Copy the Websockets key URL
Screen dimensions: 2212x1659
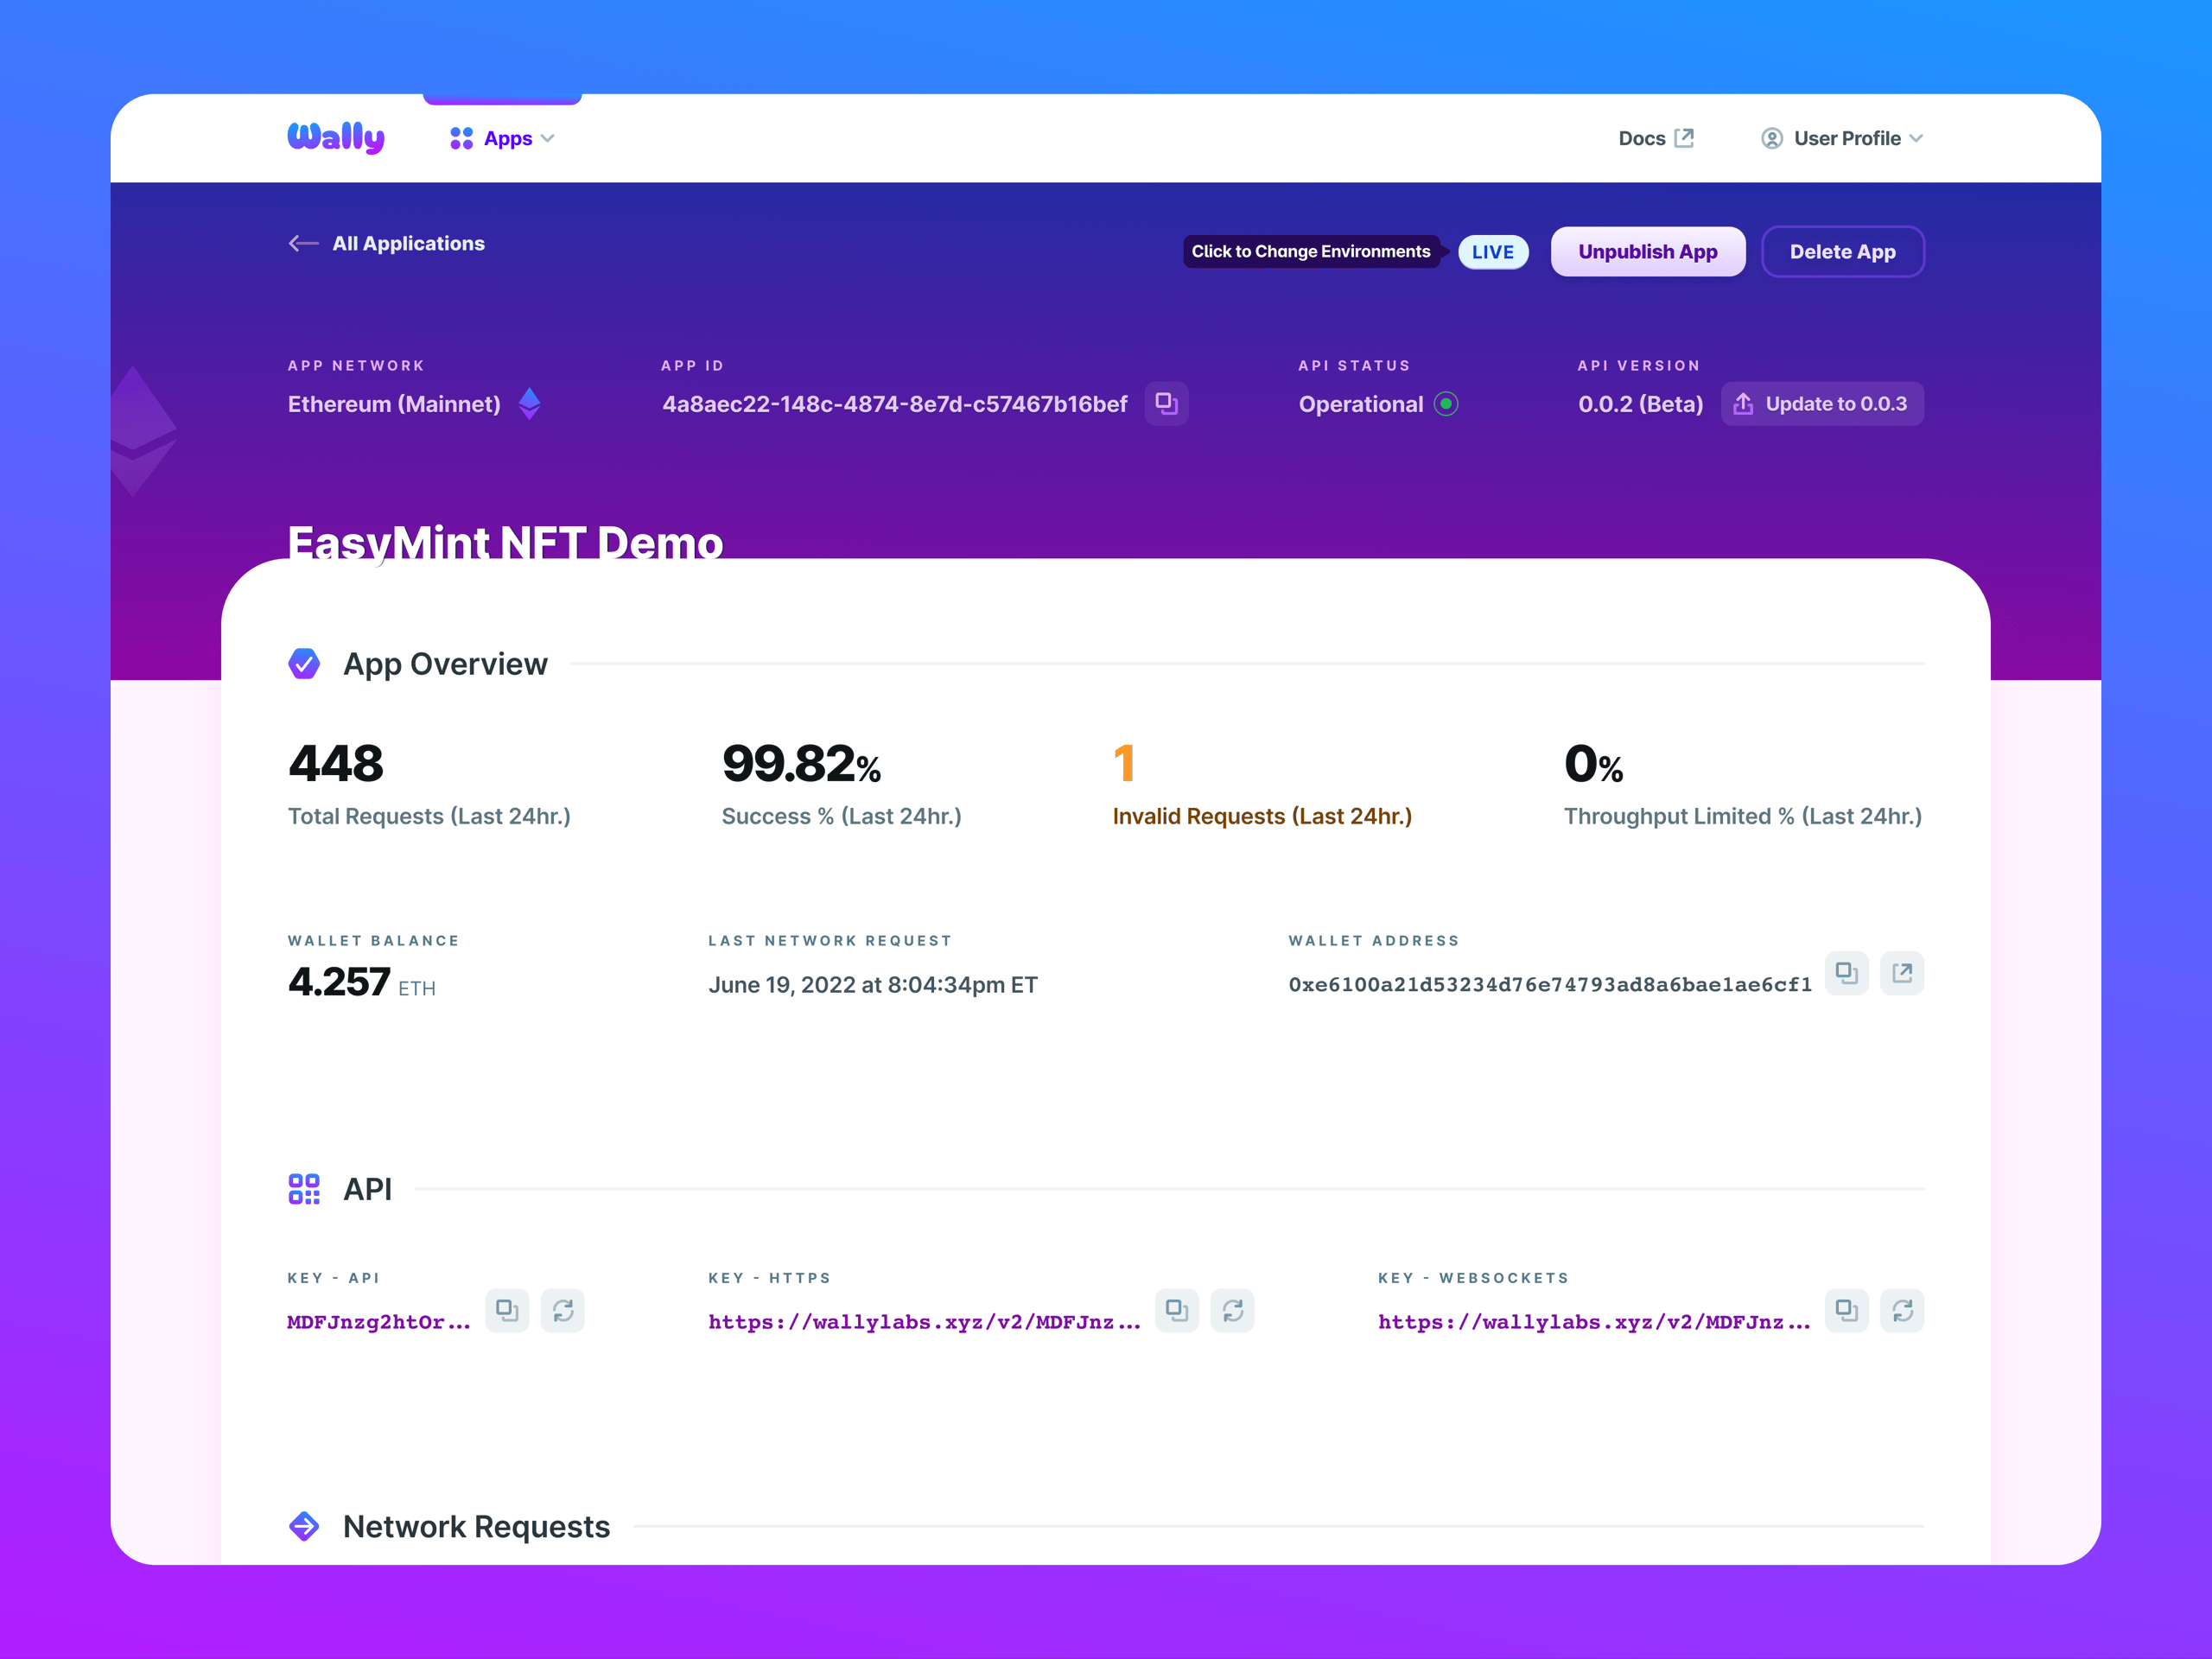pos(1846,1310)
